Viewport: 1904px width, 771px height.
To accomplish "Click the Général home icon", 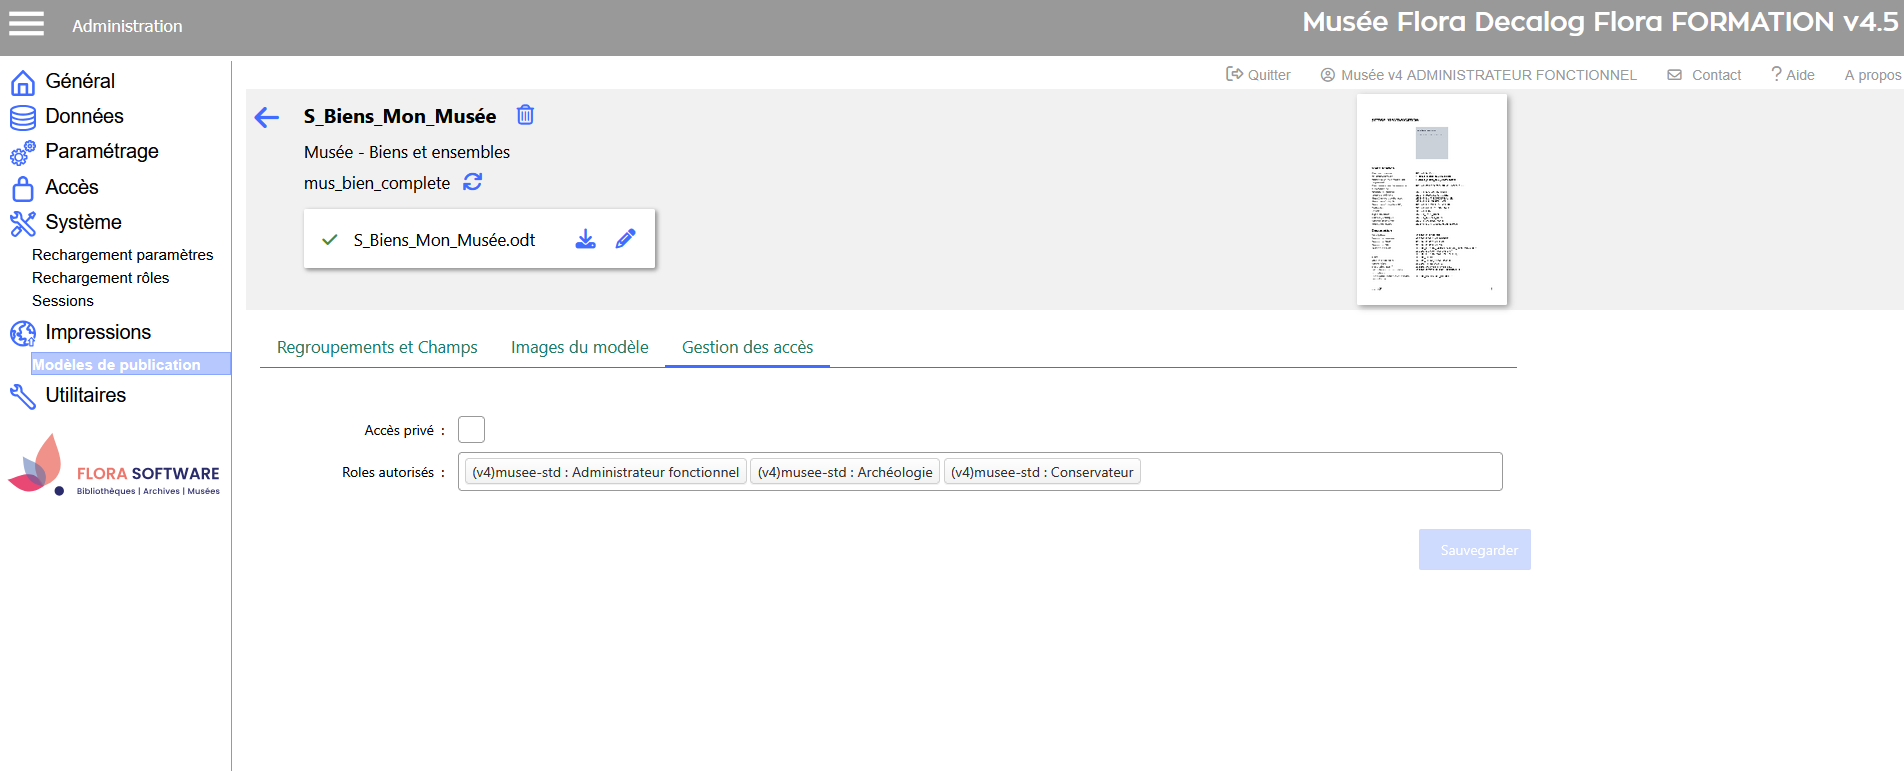I will (23, 82).
